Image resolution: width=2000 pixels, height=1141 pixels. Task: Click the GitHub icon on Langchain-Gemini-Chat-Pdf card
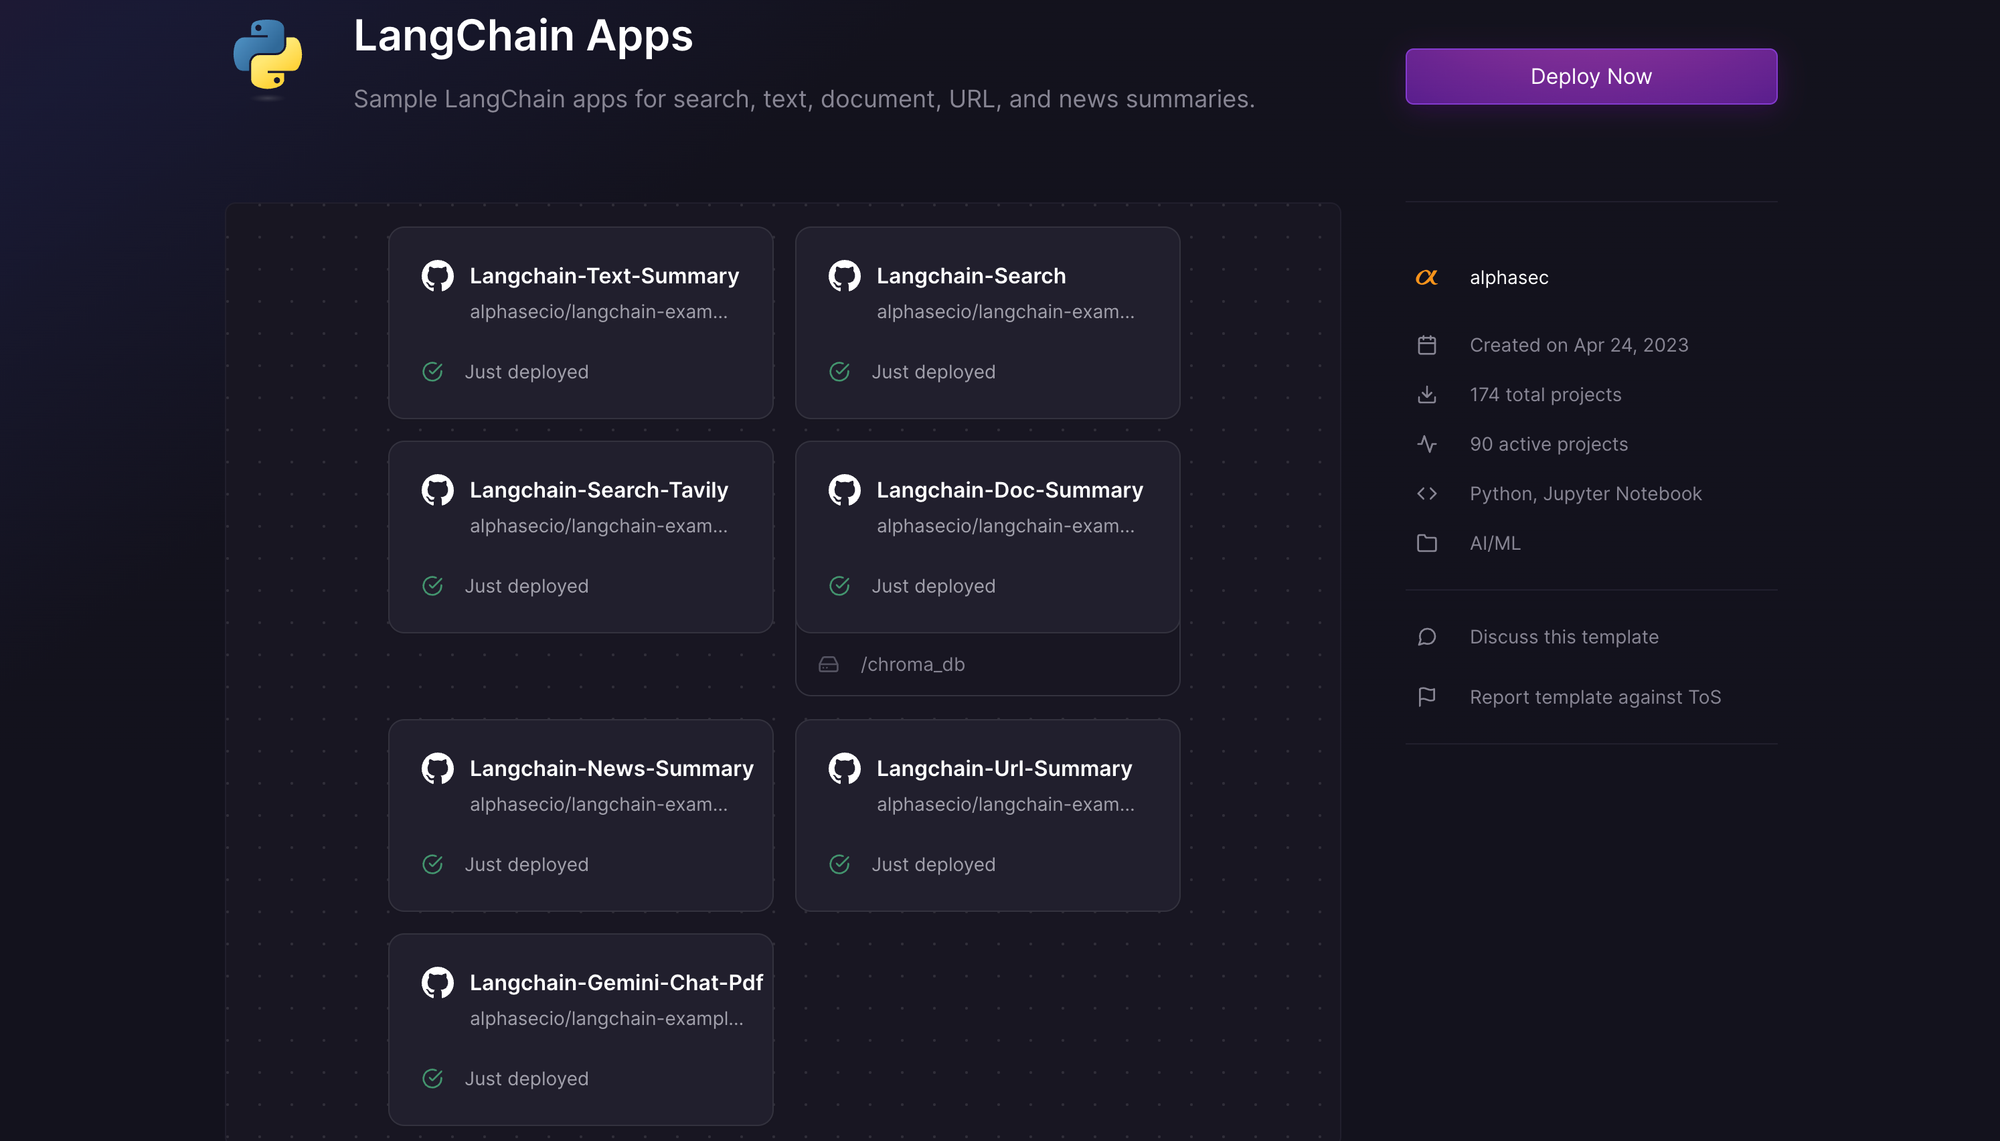[438, 982]
